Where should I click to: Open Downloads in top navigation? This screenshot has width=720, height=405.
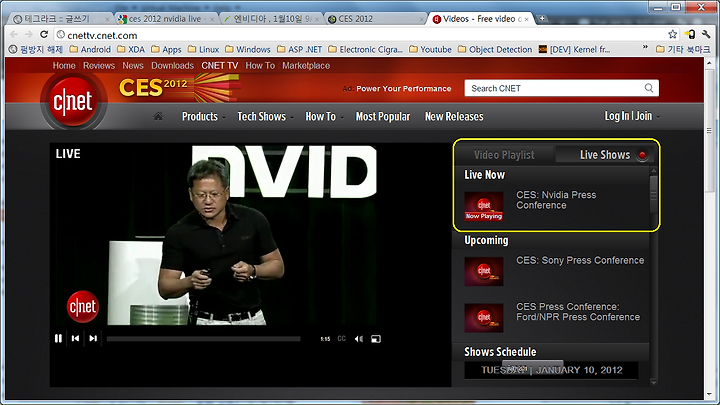[x=172, y=66]
